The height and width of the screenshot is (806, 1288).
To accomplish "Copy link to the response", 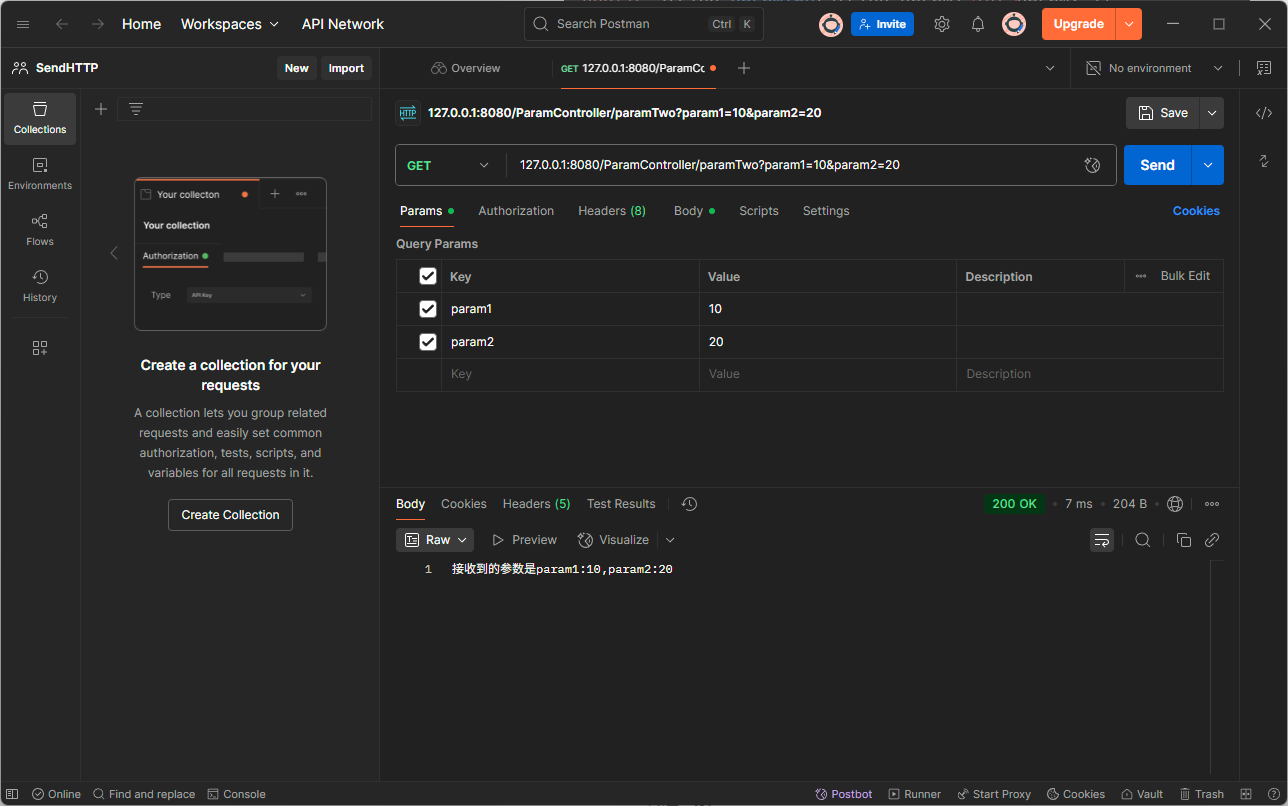I will coord(1212,540).
